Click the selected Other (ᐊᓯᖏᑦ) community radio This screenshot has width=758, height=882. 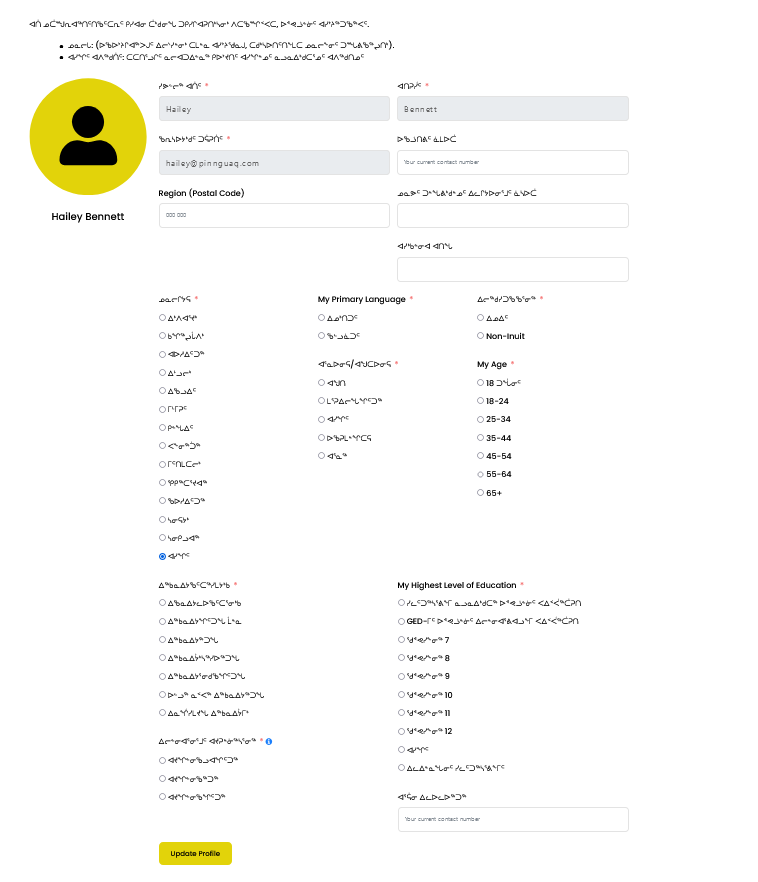[163, 556]
